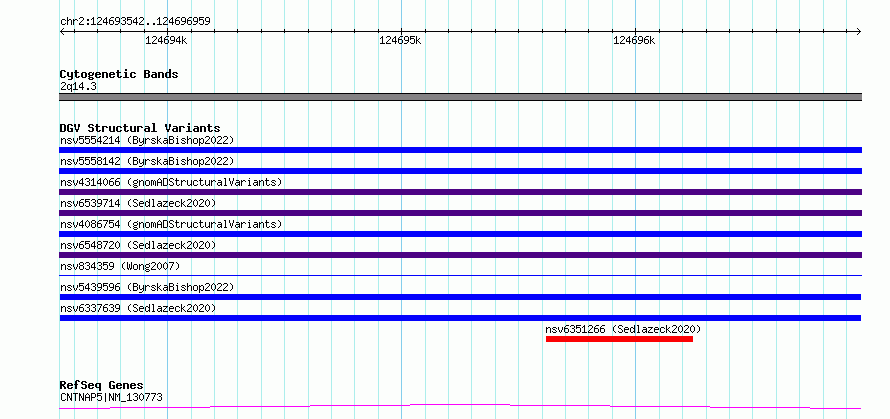
Task: Click the purple bar under nsv6539714
Action: (x=460, y=213)
